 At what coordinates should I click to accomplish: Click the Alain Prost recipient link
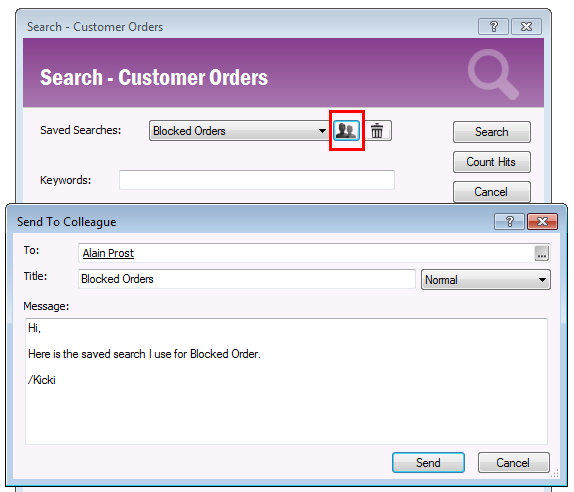(x=108, y=253)
